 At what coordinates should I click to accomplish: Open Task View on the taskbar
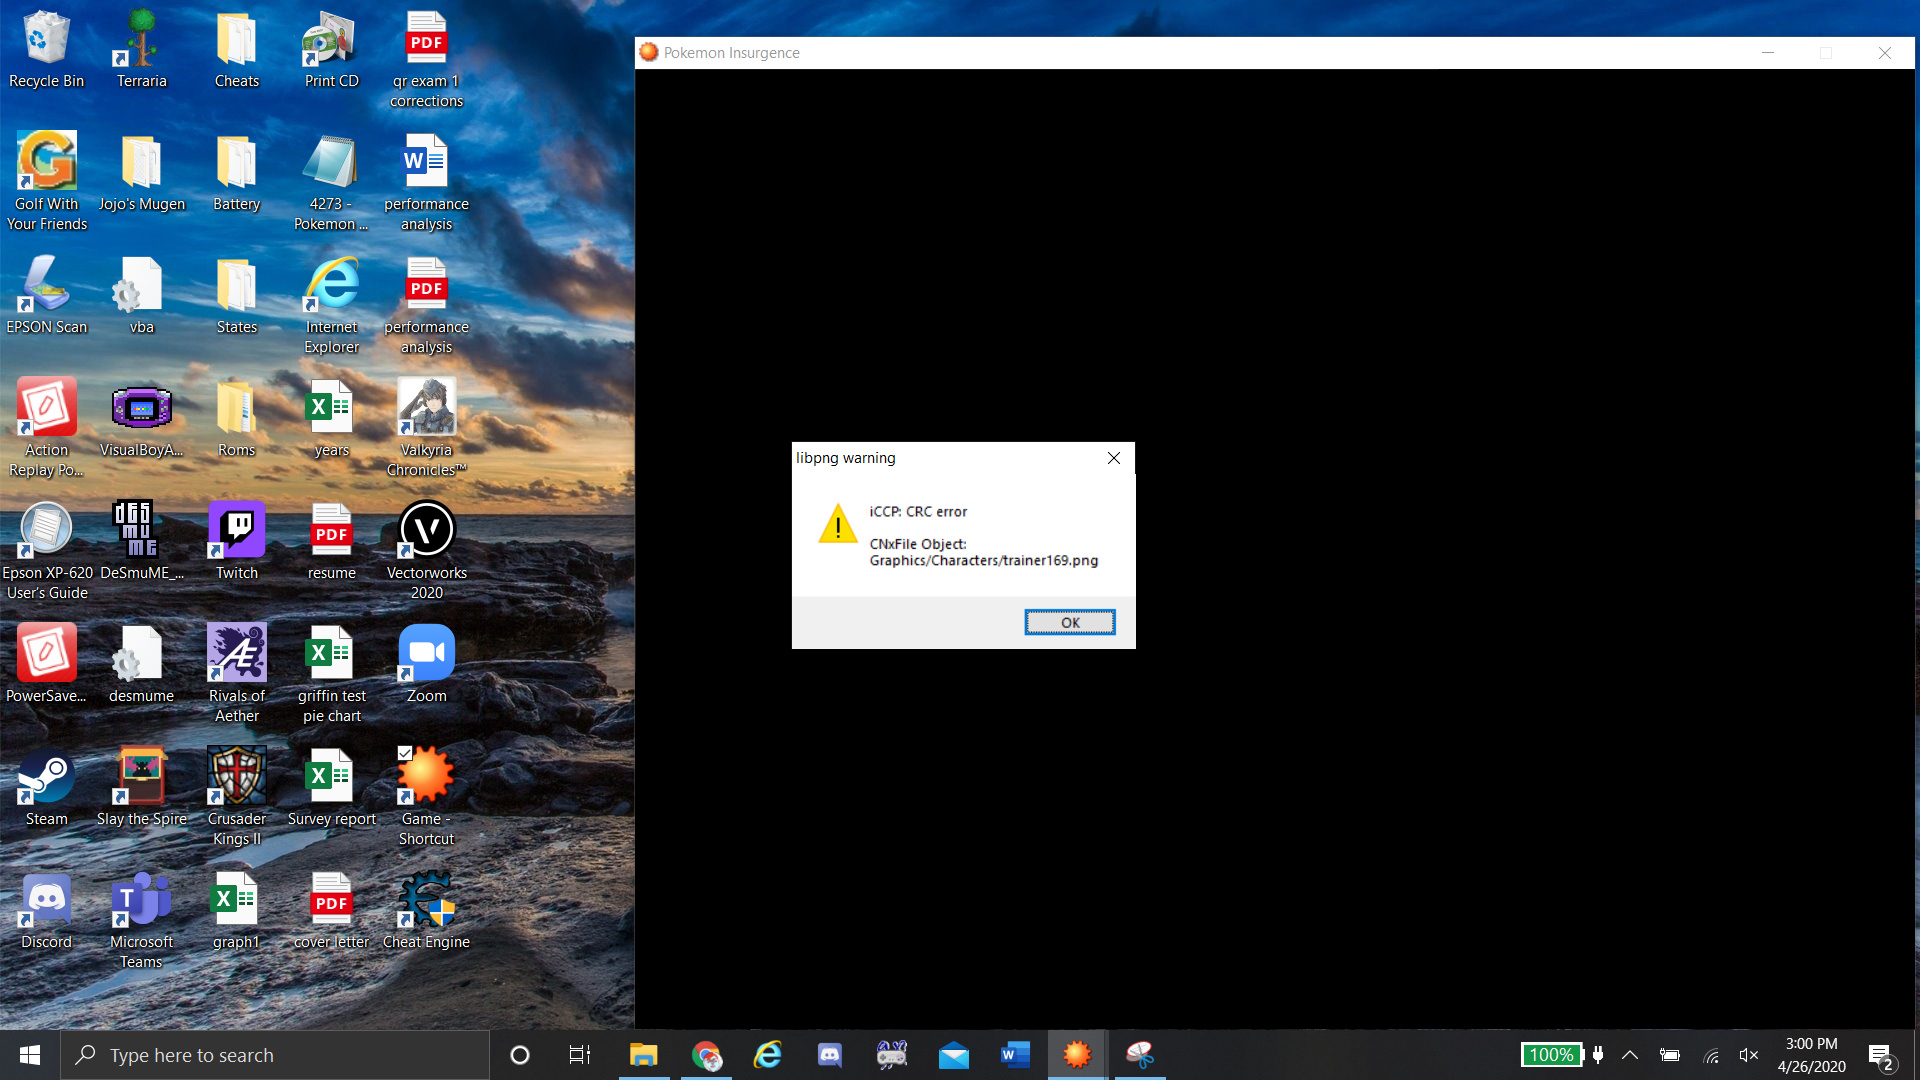(x=579, y=1055)
